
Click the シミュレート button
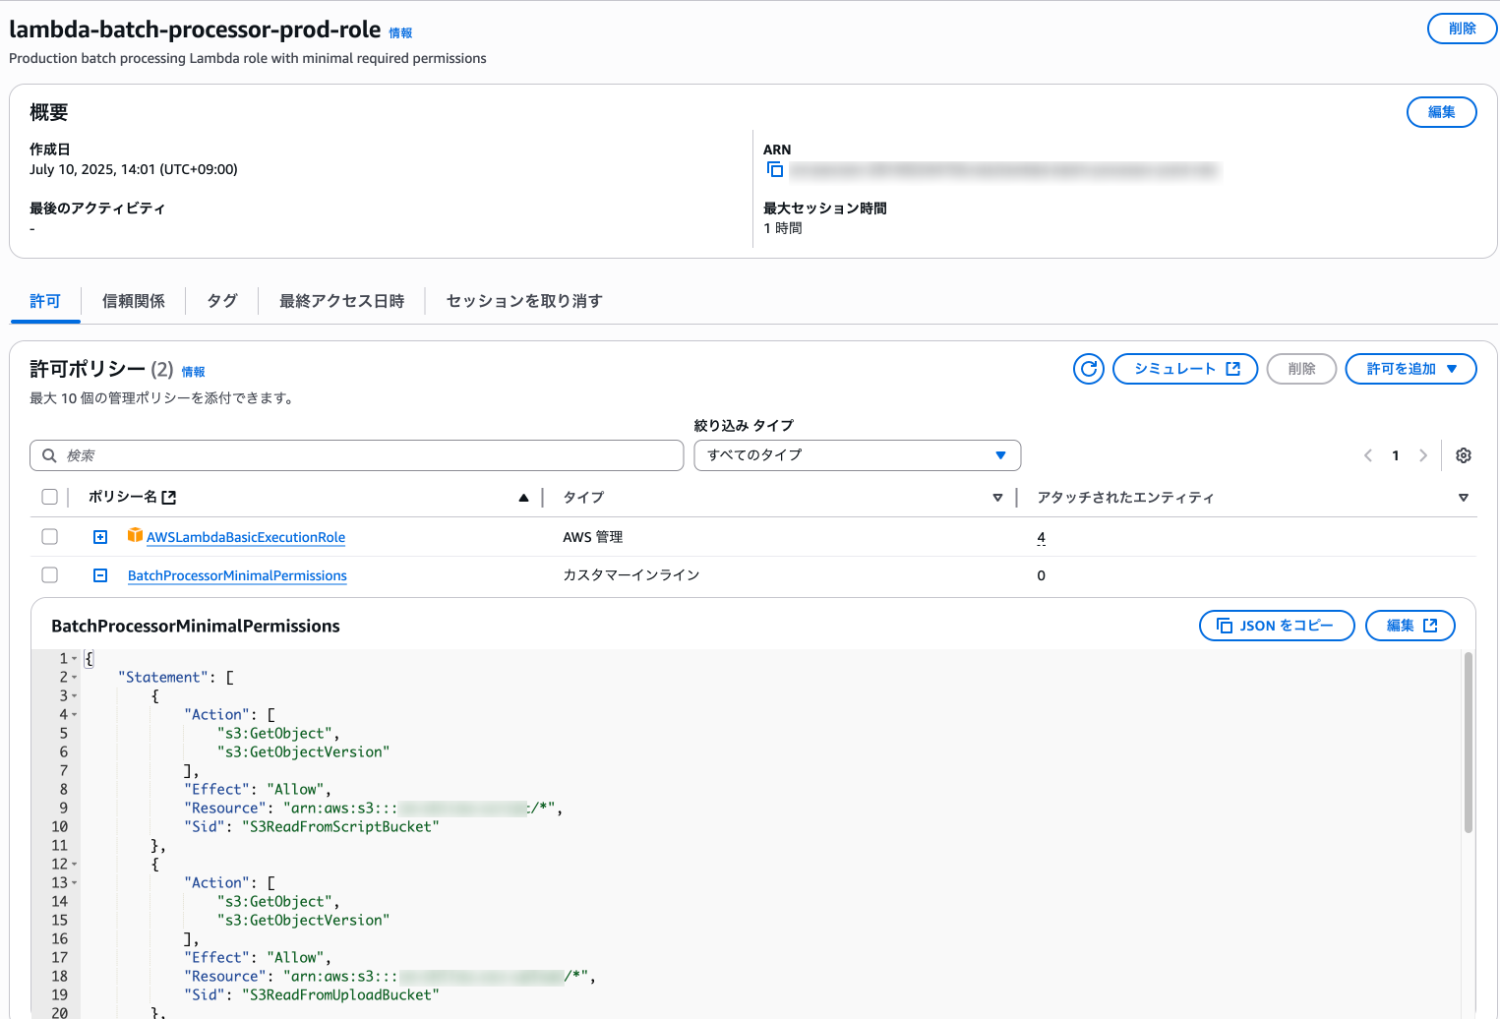(1185, 369)
